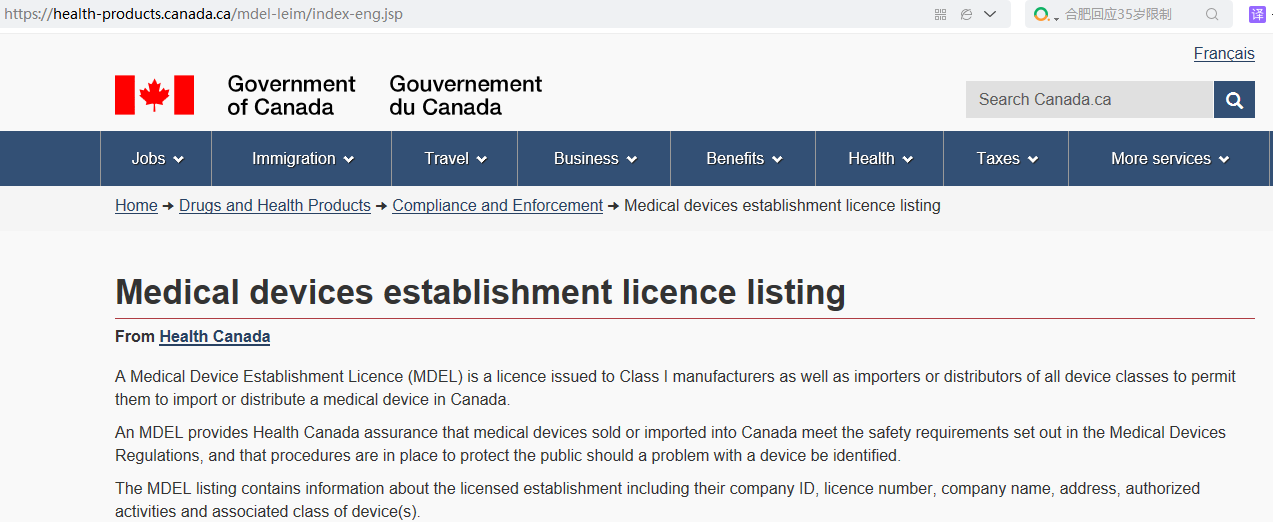The image size is (1273, 522).
Task: Open the purple translate extension icon
Action: click(x=1257, y=14)
